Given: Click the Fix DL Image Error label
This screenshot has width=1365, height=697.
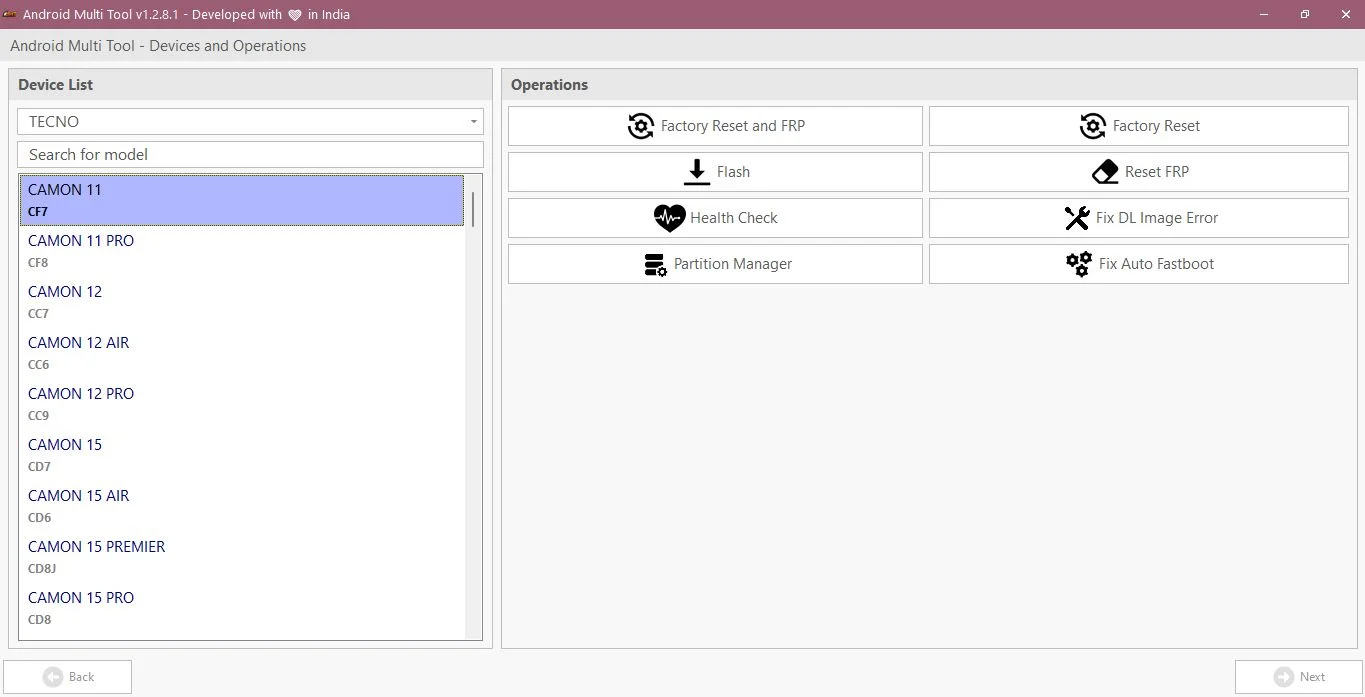Looking at the screenshot, I should click(1157, 218).
